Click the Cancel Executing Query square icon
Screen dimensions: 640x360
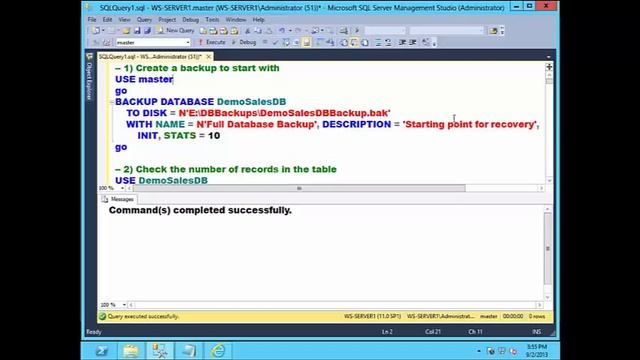point(264,42)
